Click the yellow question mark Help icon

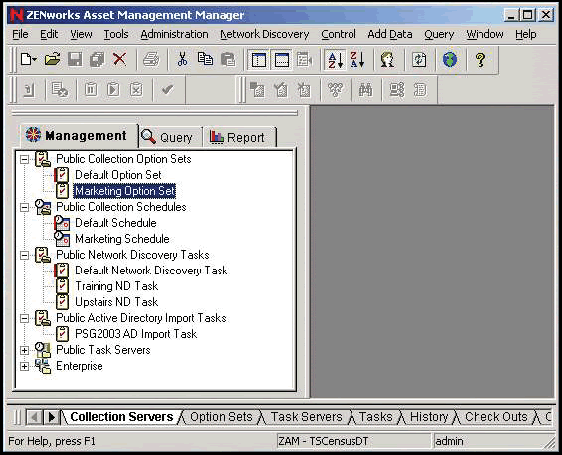(480, 60)
